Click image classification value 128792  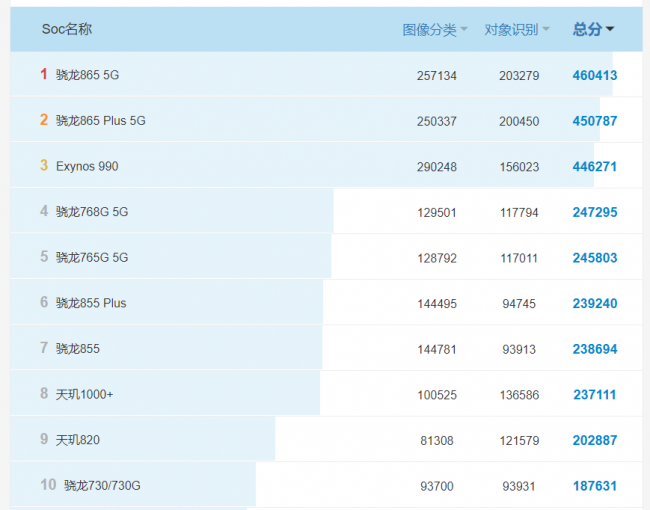tap(437, 258)
